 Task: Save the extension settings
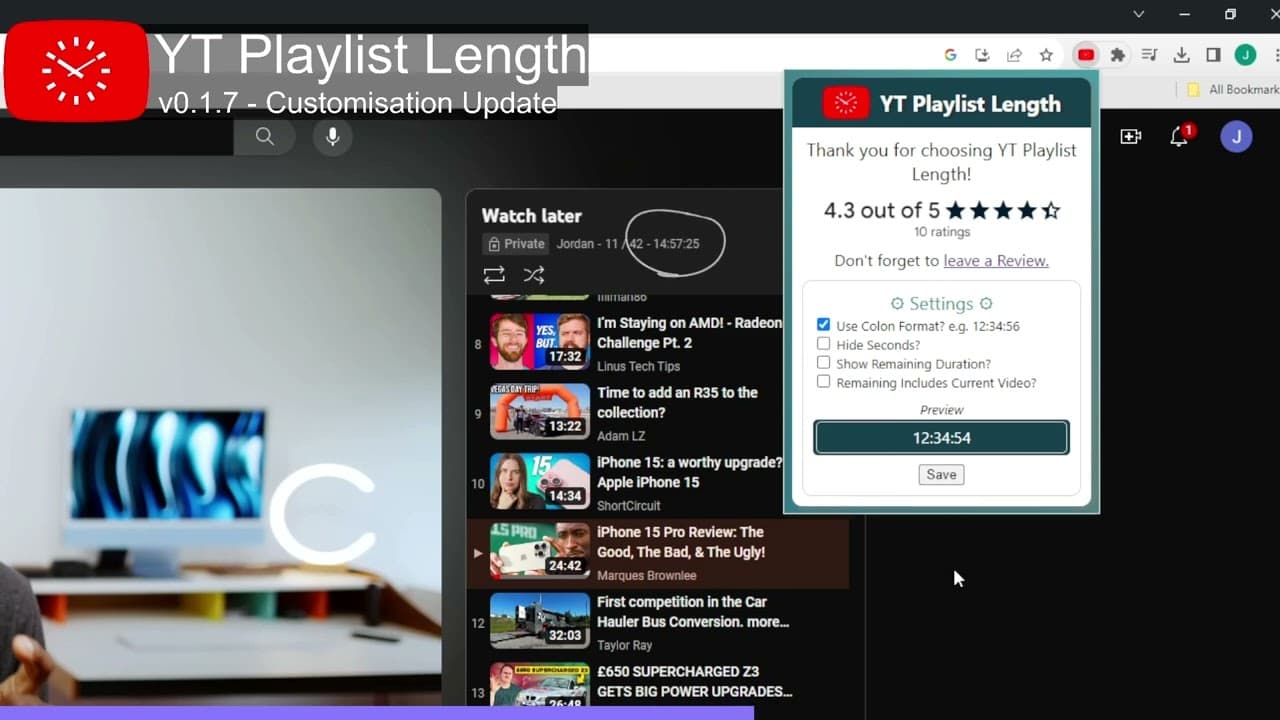pos(941,475)
